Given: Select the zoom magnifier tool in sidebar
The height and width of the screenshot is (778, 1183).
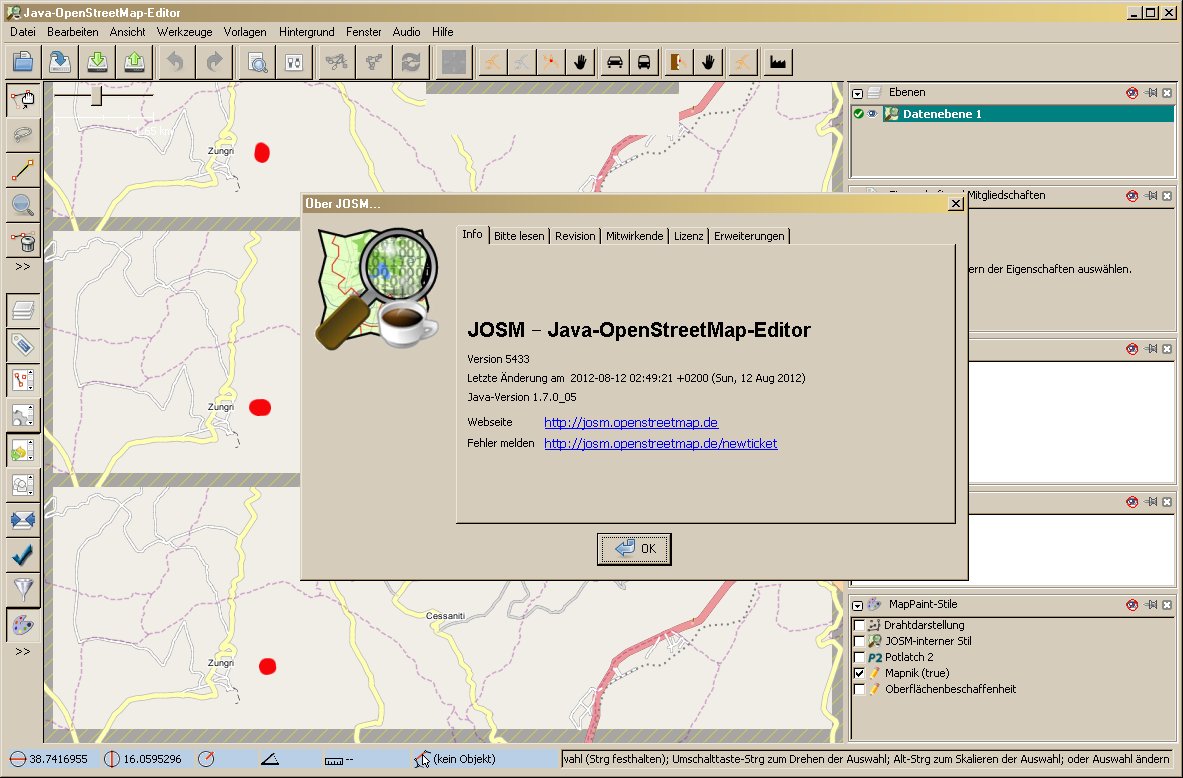Looking at the screenshot, I should (23, 205).
